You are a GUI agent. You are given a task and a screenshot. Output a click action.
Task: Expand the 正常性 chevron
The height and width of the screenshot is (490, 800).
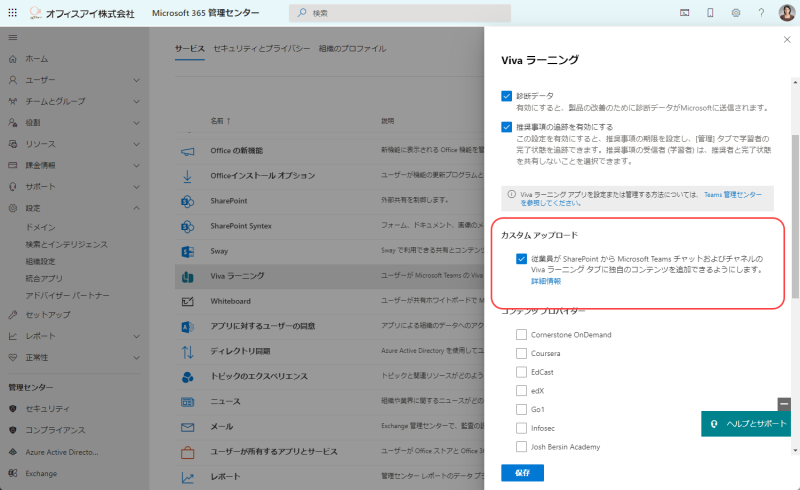pyautogui.click(x=136, y=357)
